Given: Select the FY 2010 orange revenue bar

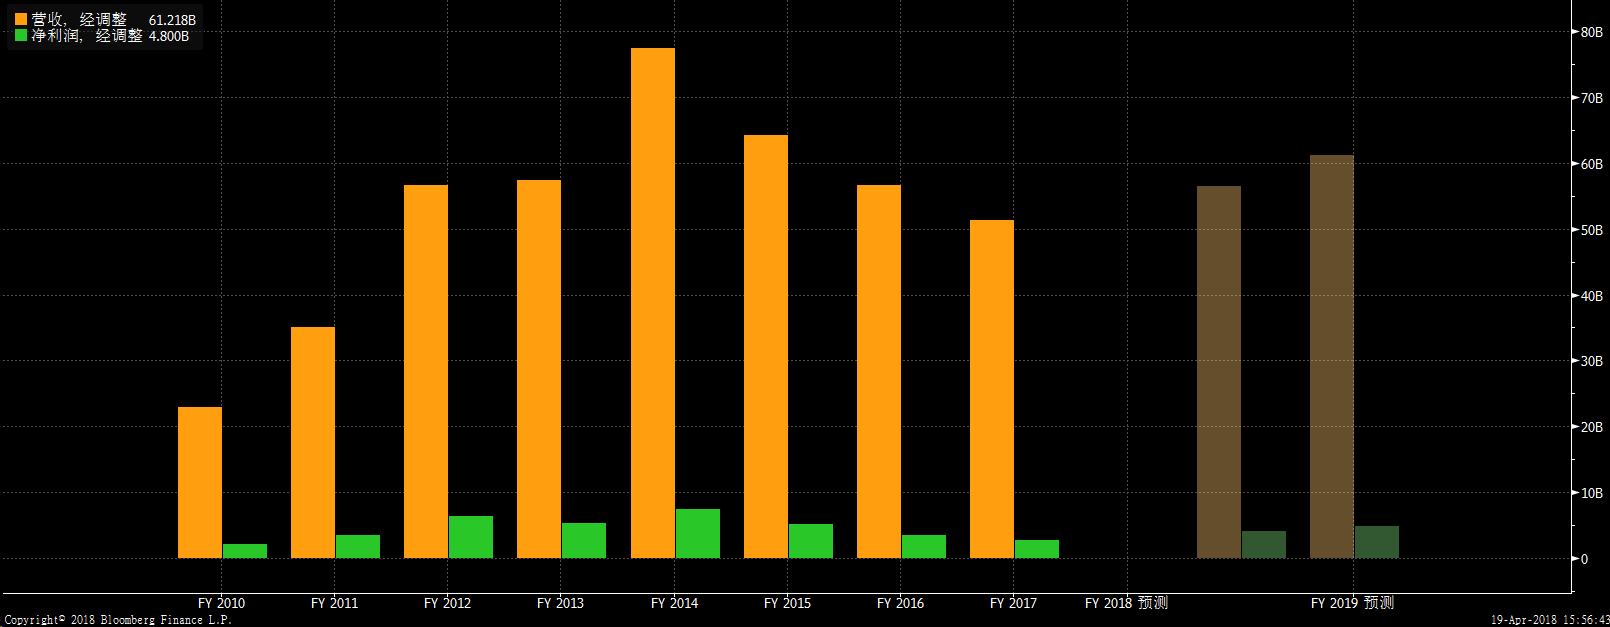Looking at the screenshot, I should (200, 482).
